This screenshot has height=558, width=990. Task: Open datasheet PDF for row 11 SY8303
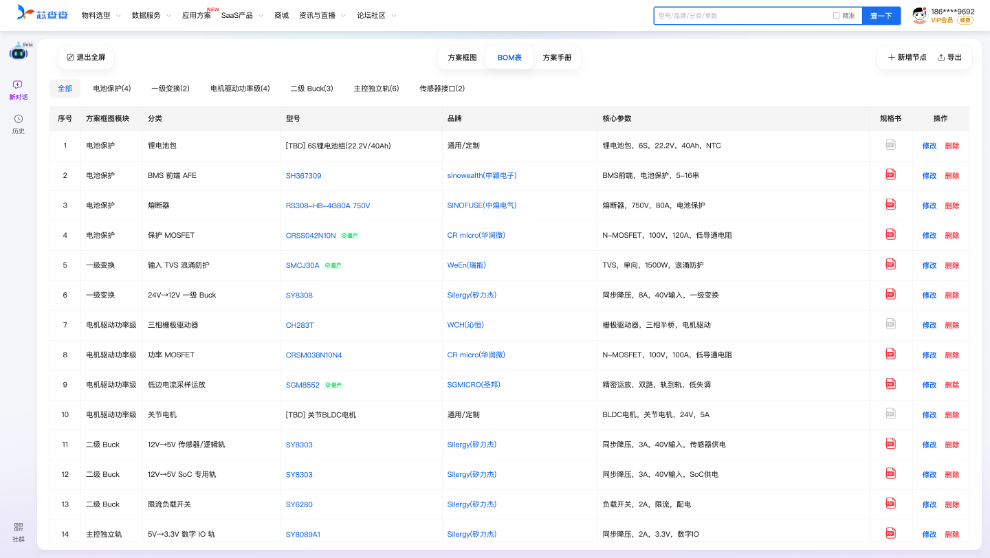click(890, 444)
